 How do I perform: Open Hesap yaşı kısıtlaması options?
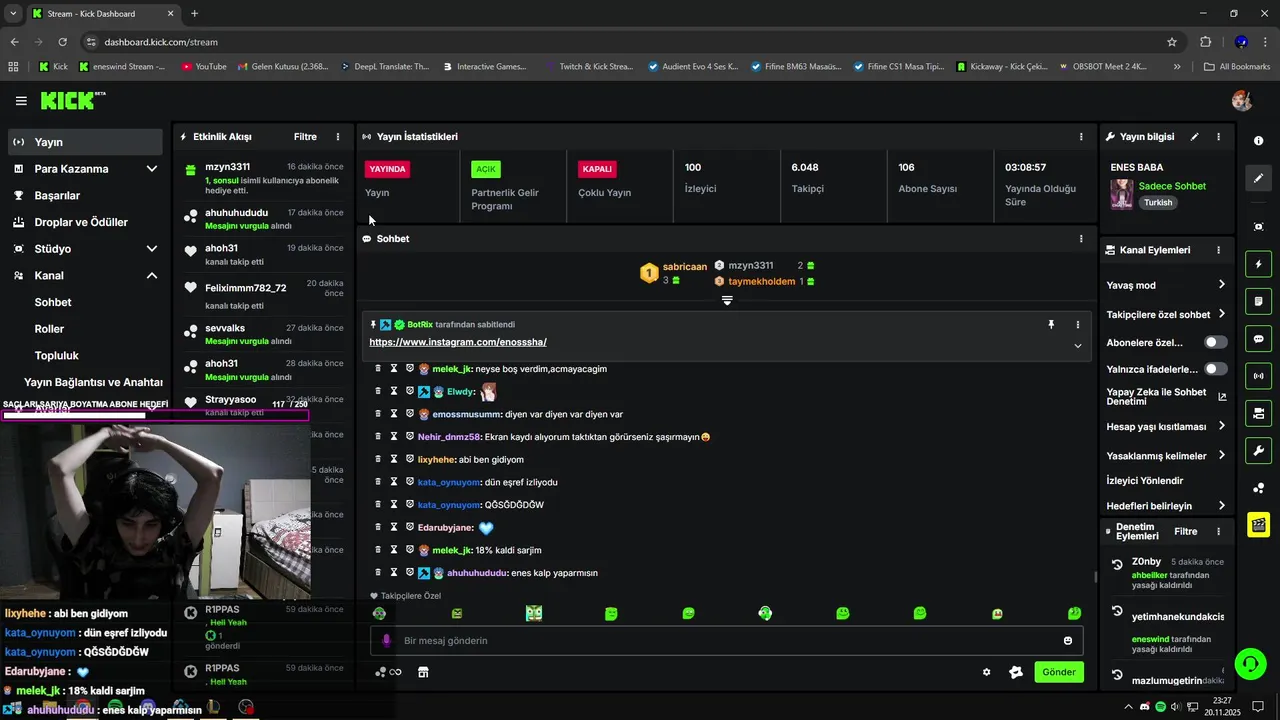[1166, 426]
